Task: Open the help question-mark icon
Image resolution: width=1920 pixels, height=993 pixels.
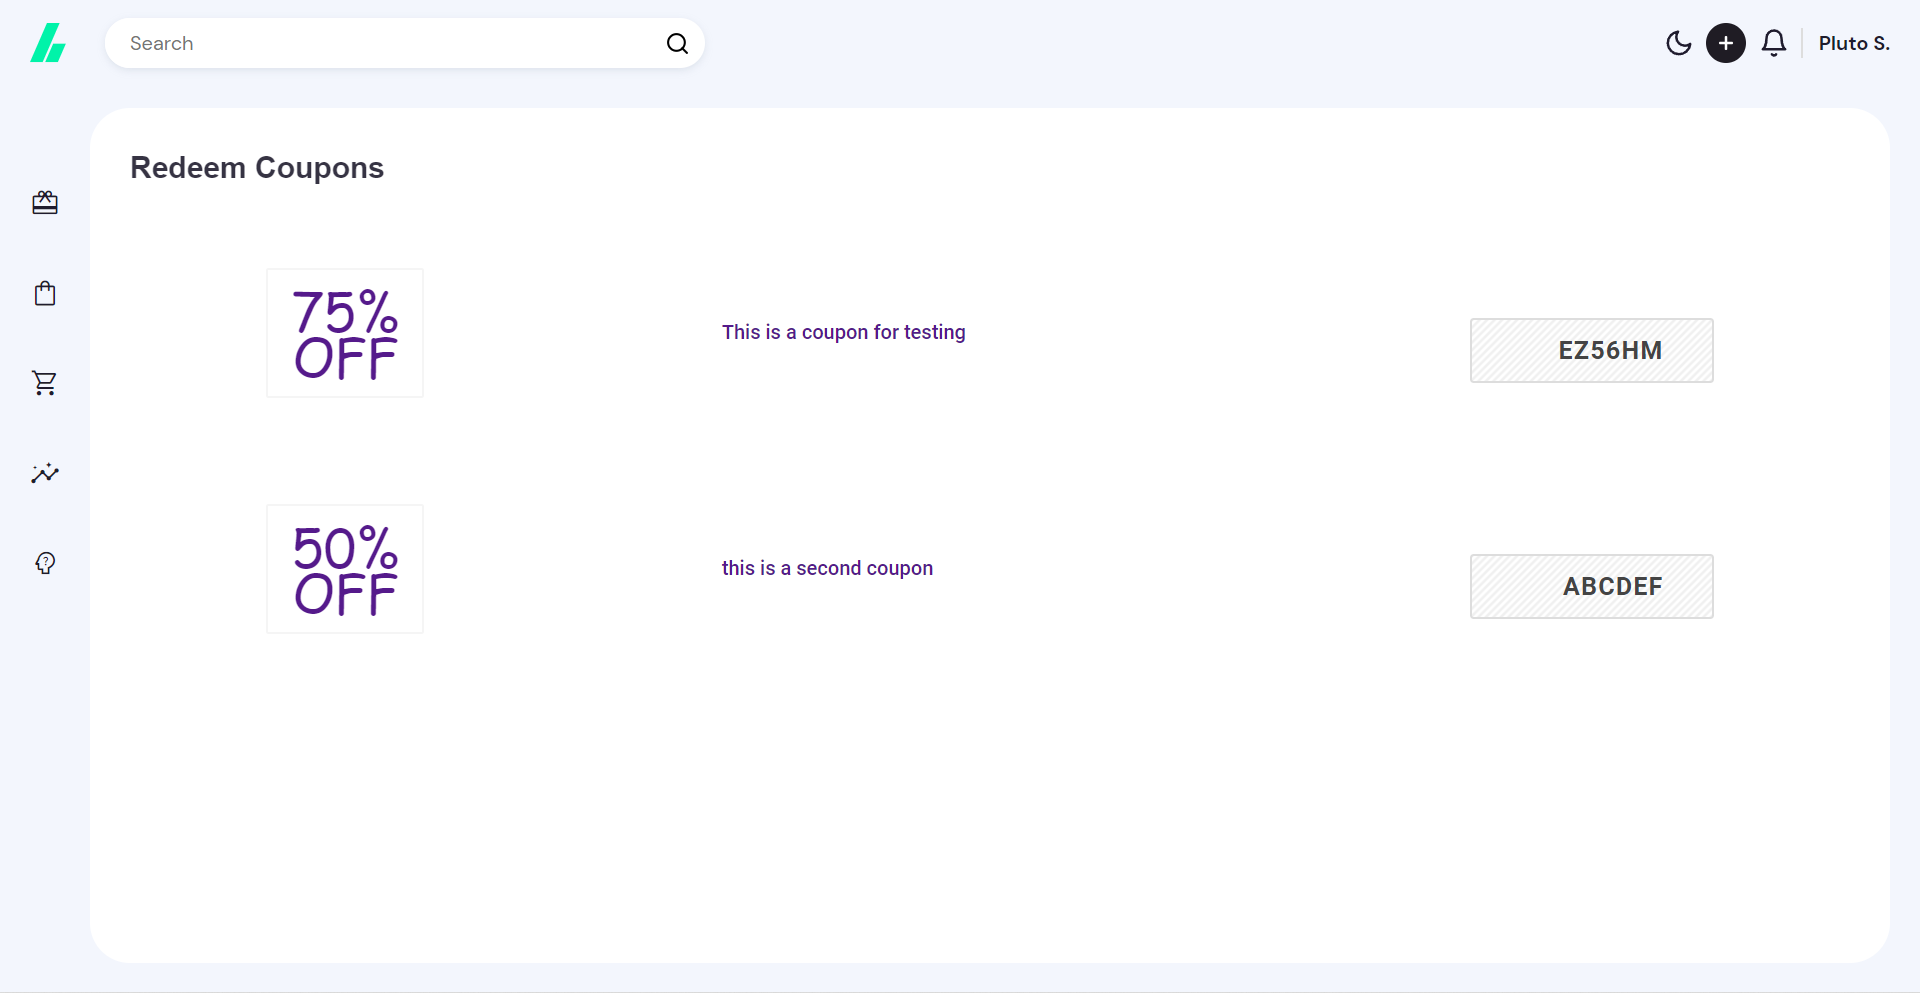Action: pos(45,563)
